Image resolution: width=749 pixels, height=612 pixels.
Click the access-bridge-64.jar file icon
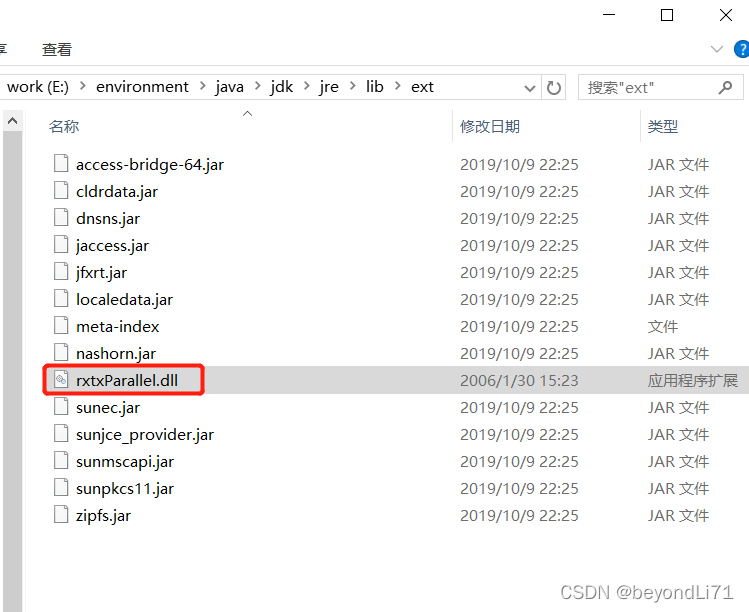click(x=61, y=163)
